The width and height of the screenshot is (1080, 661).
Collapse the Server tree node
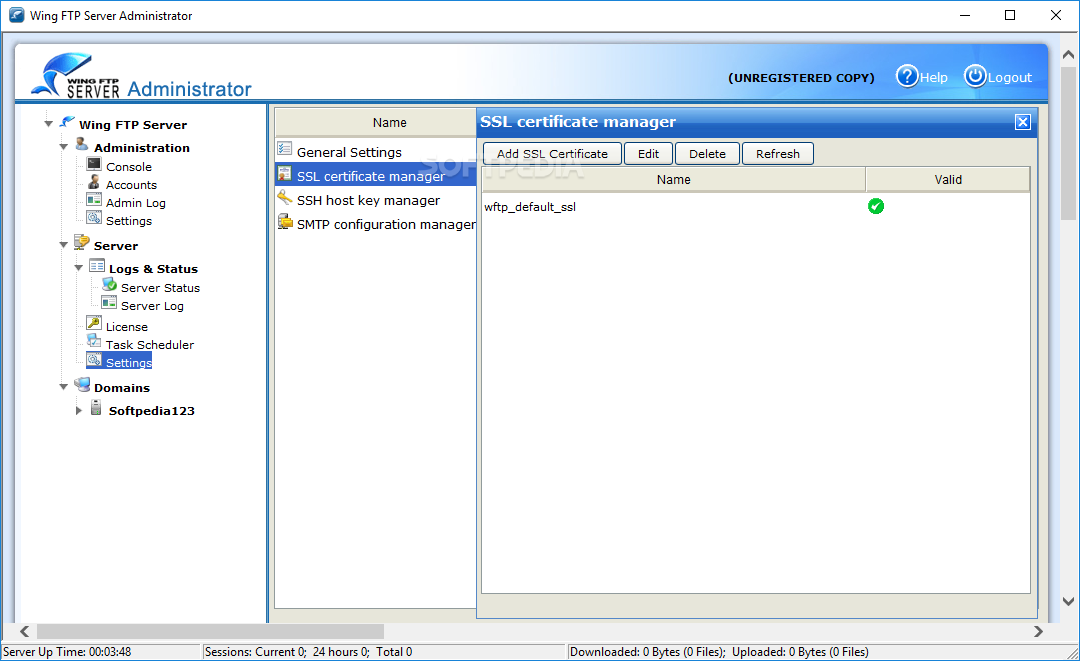tap(63, 245)
